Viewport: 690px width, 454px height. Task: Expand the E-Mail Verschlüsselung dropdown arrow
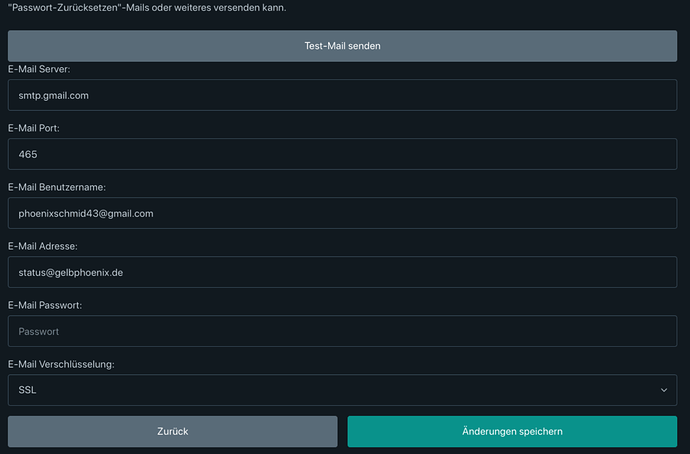tap(664, 390)
